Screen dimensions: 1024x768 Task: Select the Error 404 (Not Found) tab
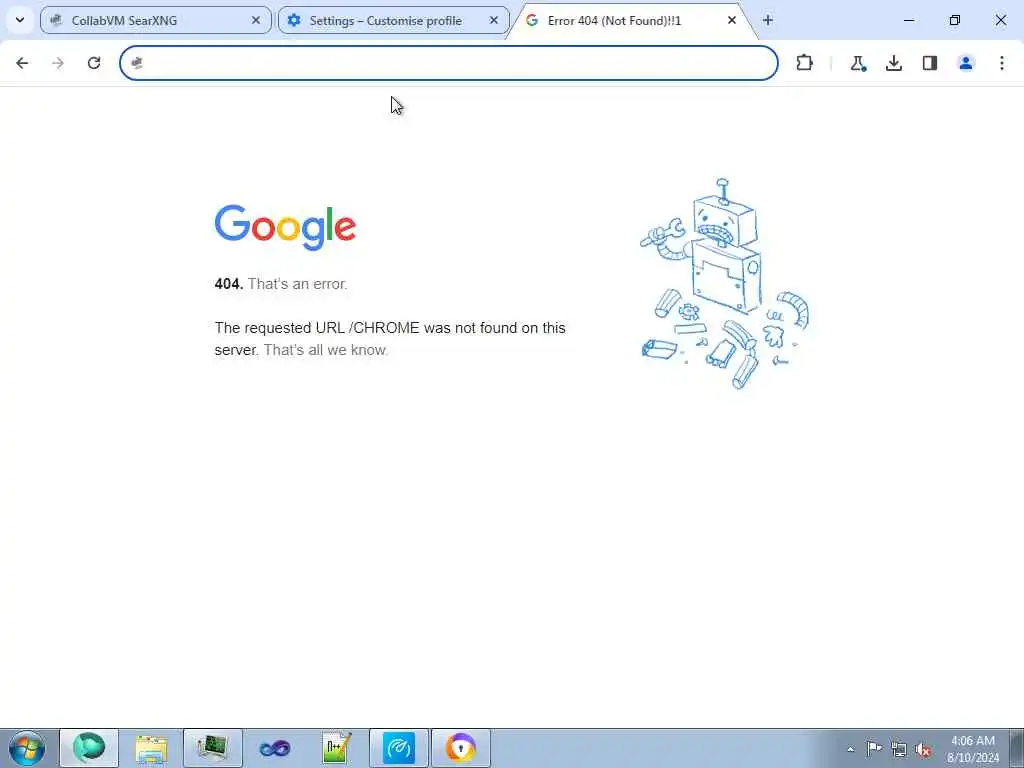pyautogui.click(x=632, y=20)
